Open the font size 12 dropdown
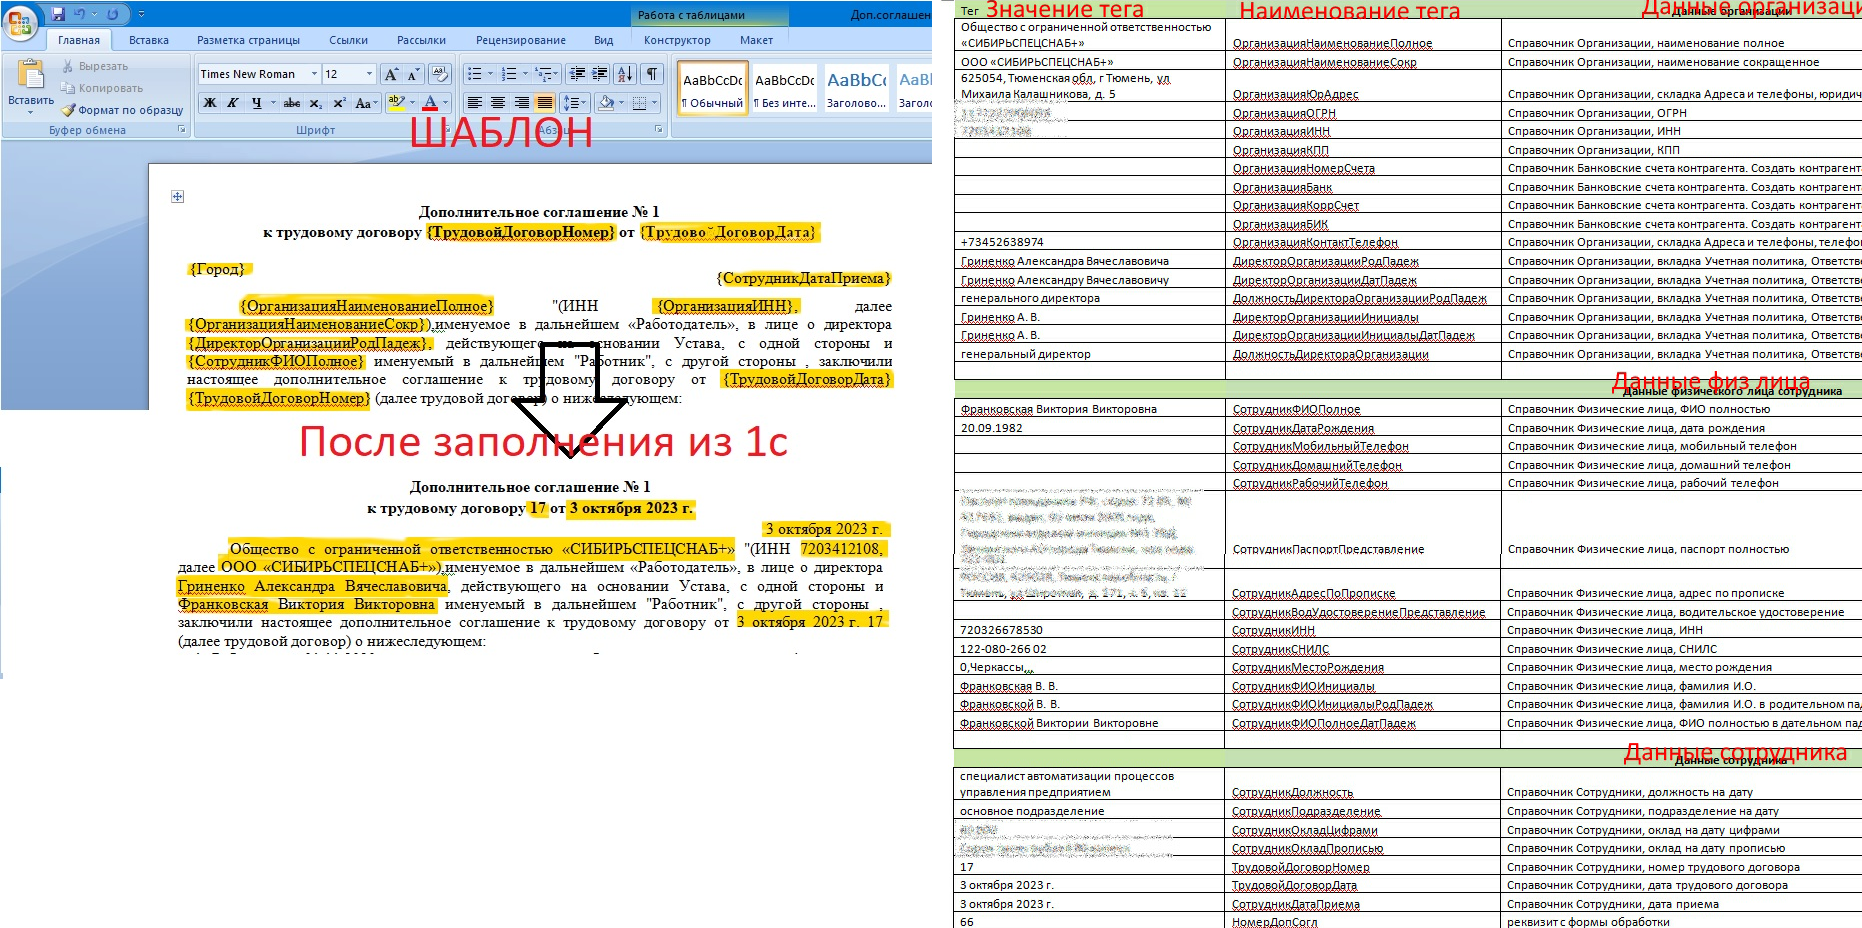This screenshot has height=928, width=1862. click(x=369, y=74)
